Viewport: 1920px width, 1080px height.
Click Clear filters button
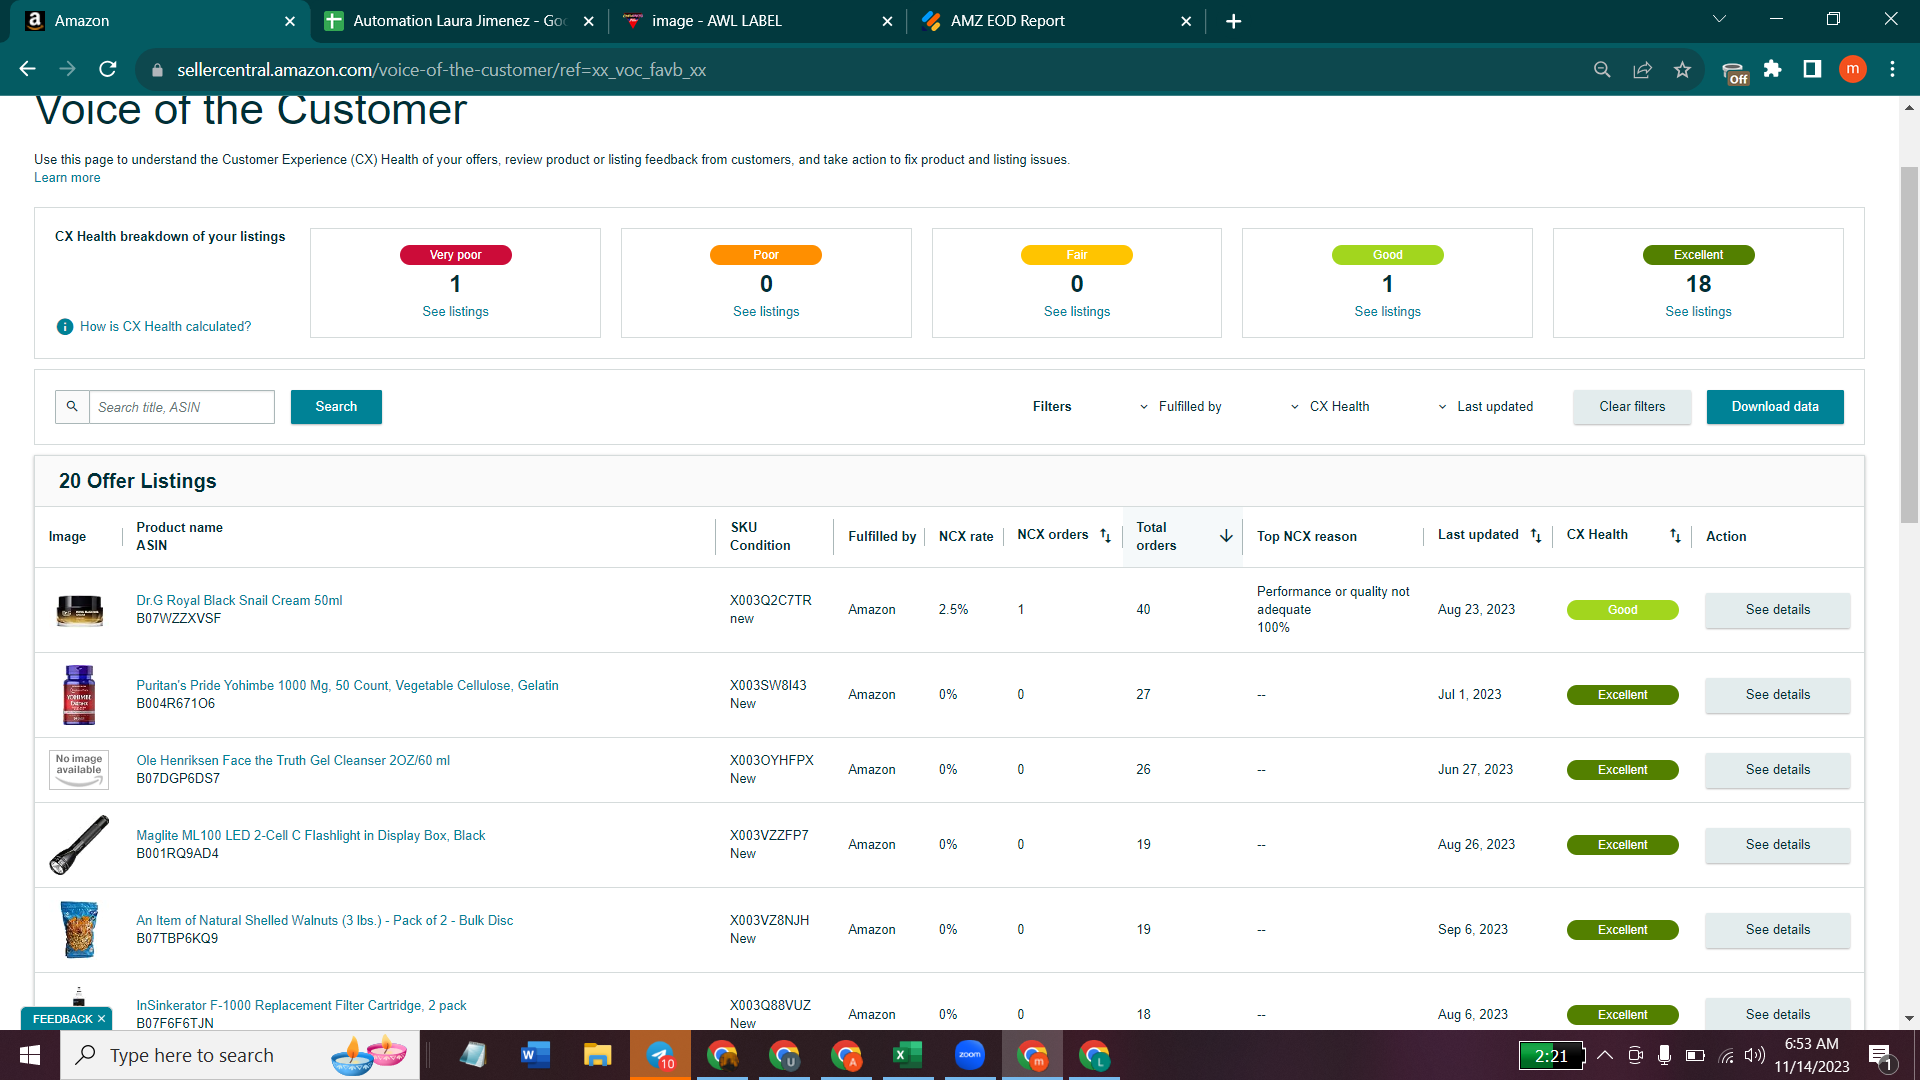pos(1632,407)
